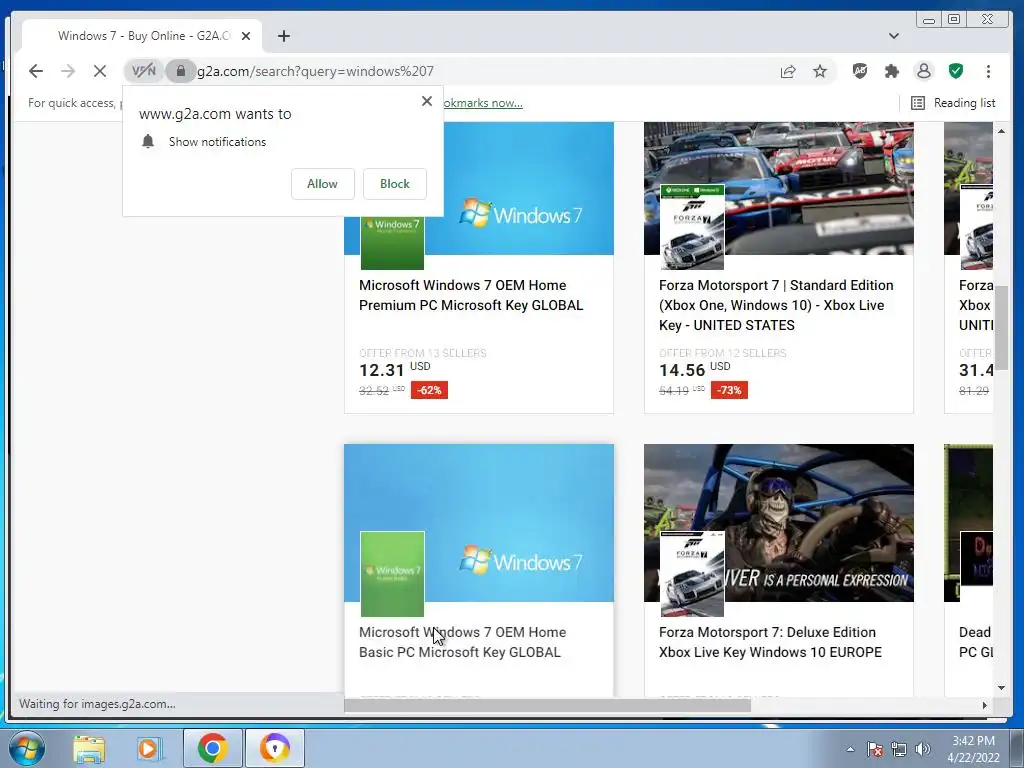Bookmark this page with the star icon
The width and height of the screenshot is (1024, 768).
click(820, 71)
